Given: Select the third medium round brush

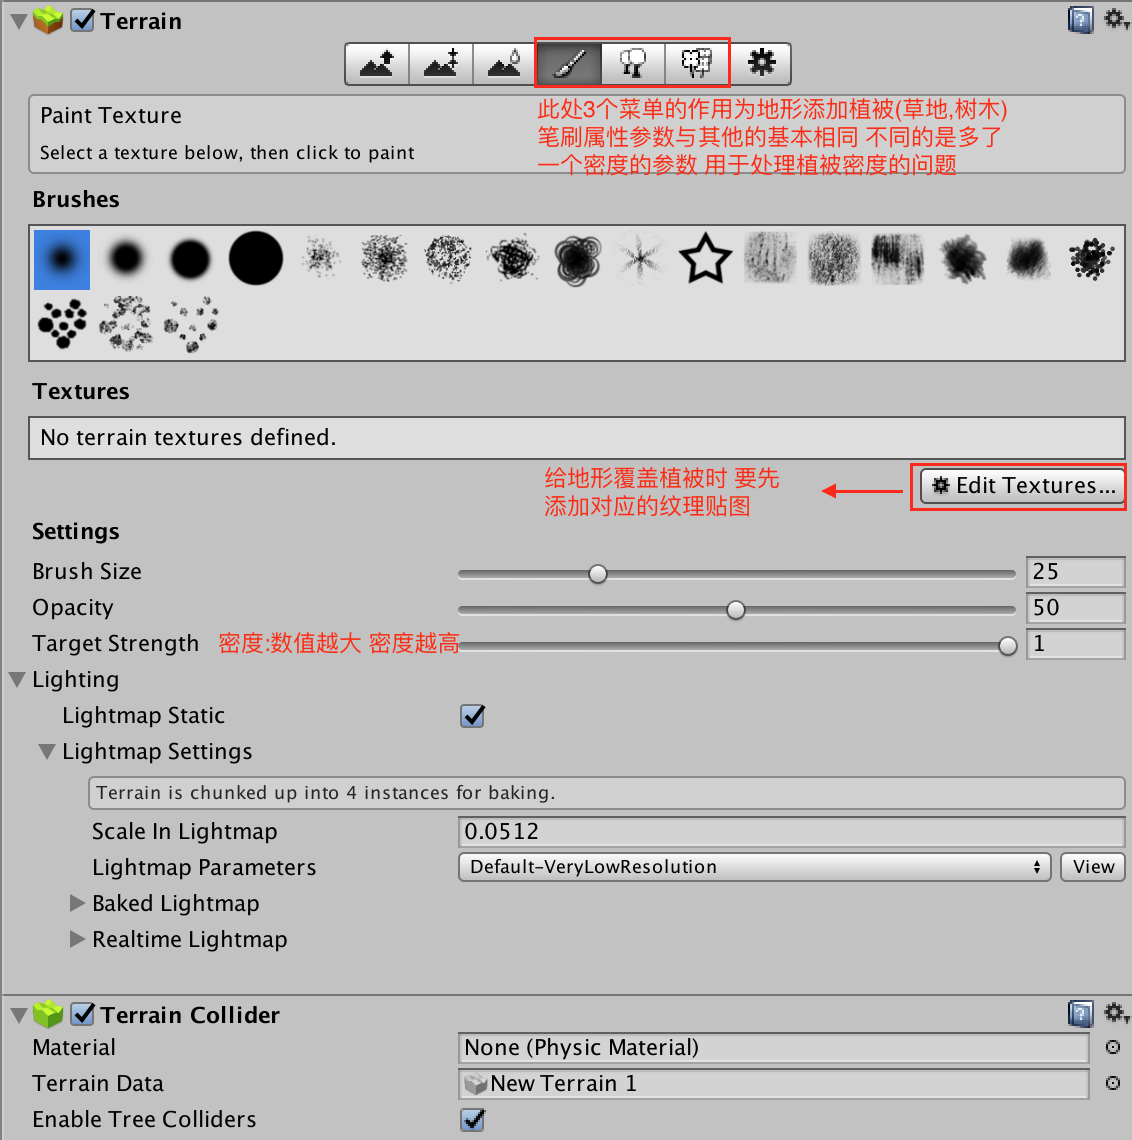Looking at the screenshot, I should tap(190, 260).
